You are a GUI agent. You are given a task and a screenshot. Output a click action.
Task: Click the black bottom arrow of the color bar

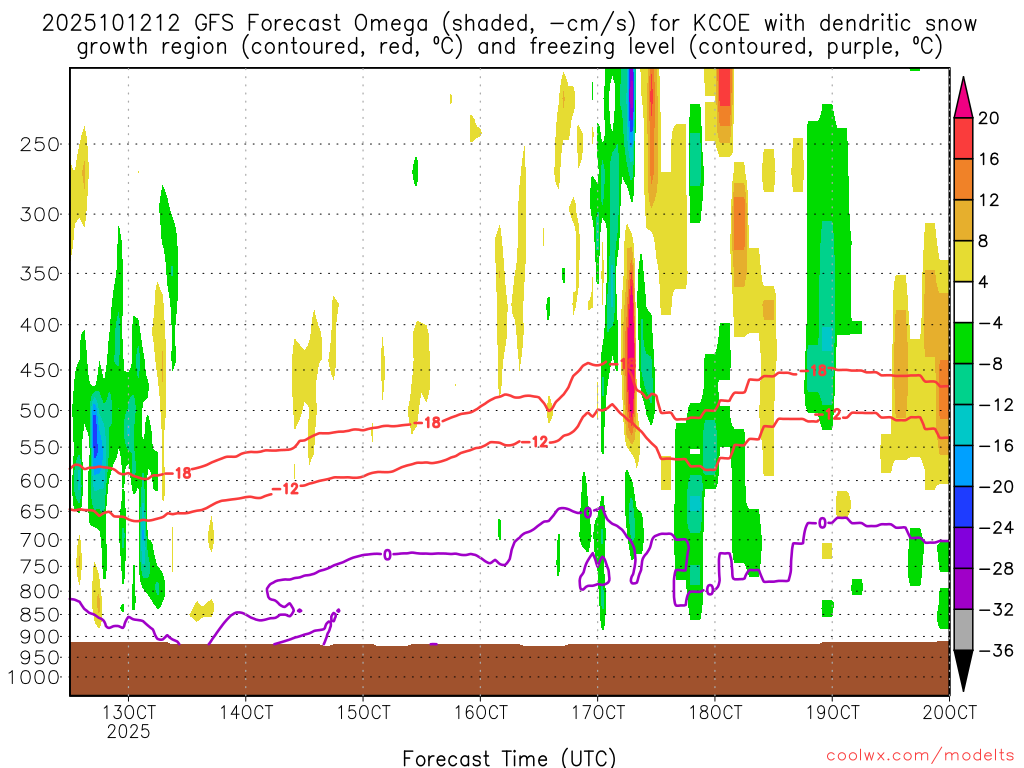963,671
